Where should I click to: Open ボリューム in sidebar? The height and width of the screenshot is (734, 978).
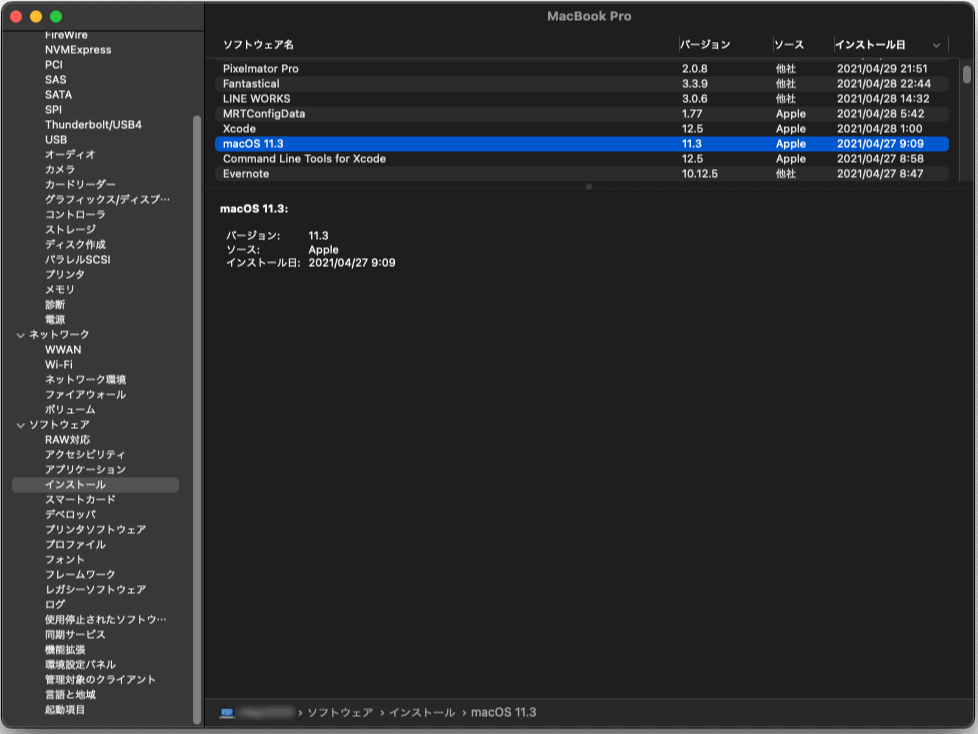(70, 410)
